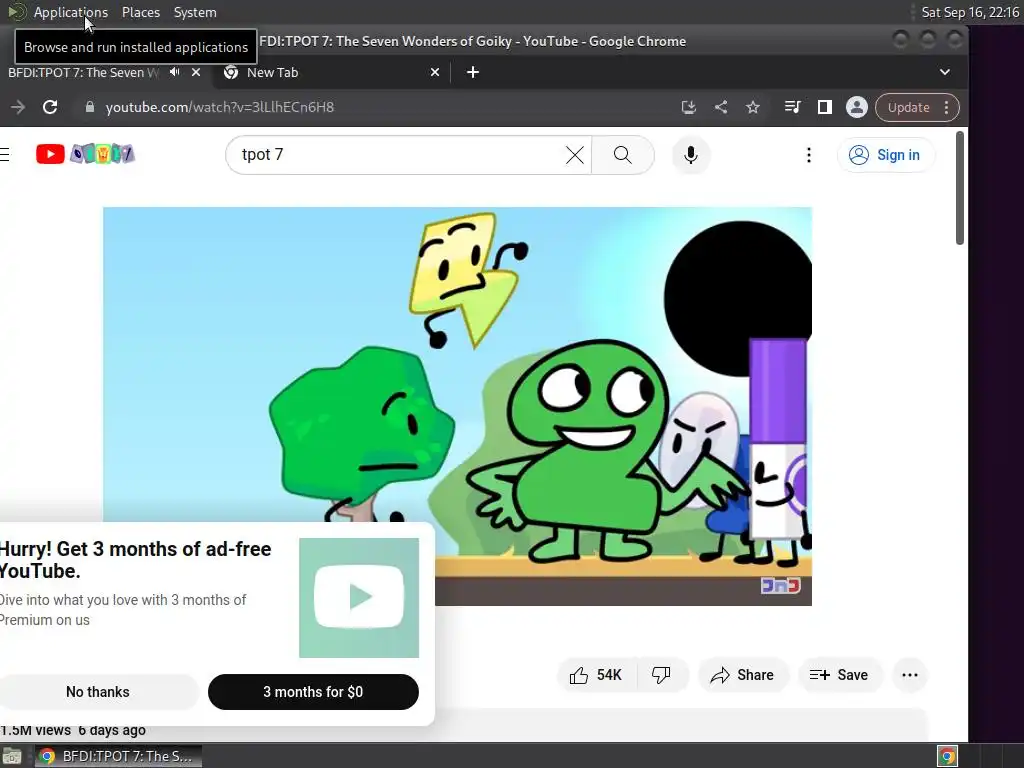This screenshot has height=768, width=1024.
Task: Close the New Tab tab
Action: click(x=435, y=72)
